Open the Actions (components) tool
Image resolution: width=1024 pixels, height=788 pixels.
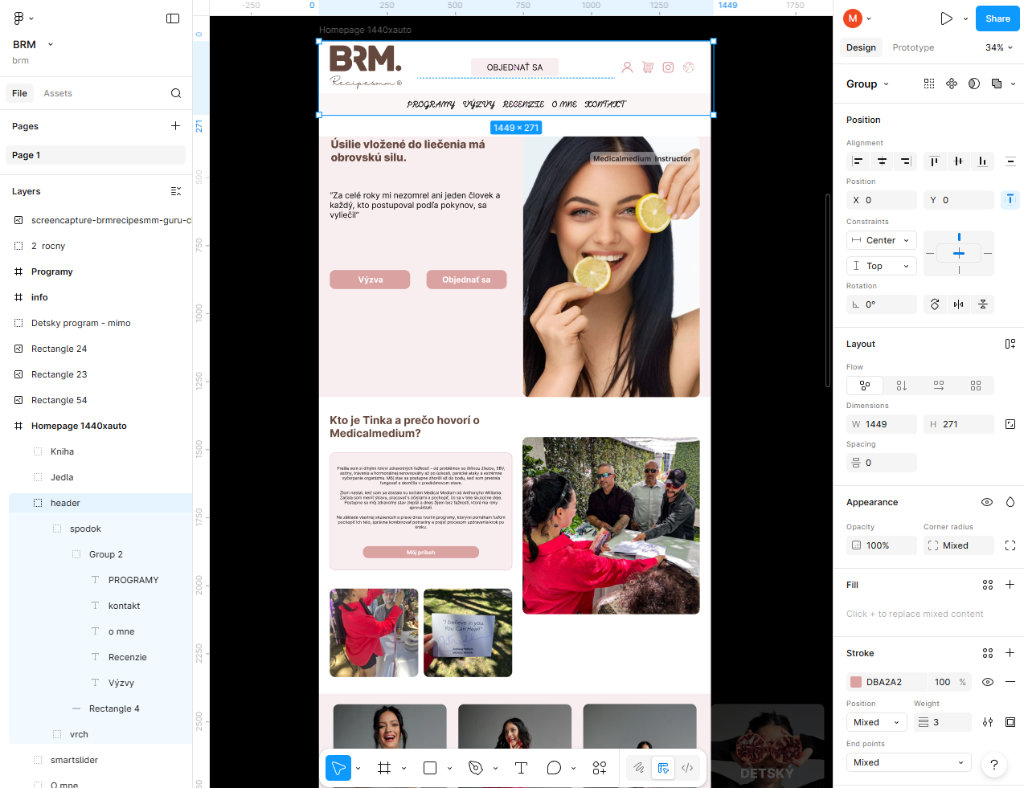pos(599,768)
